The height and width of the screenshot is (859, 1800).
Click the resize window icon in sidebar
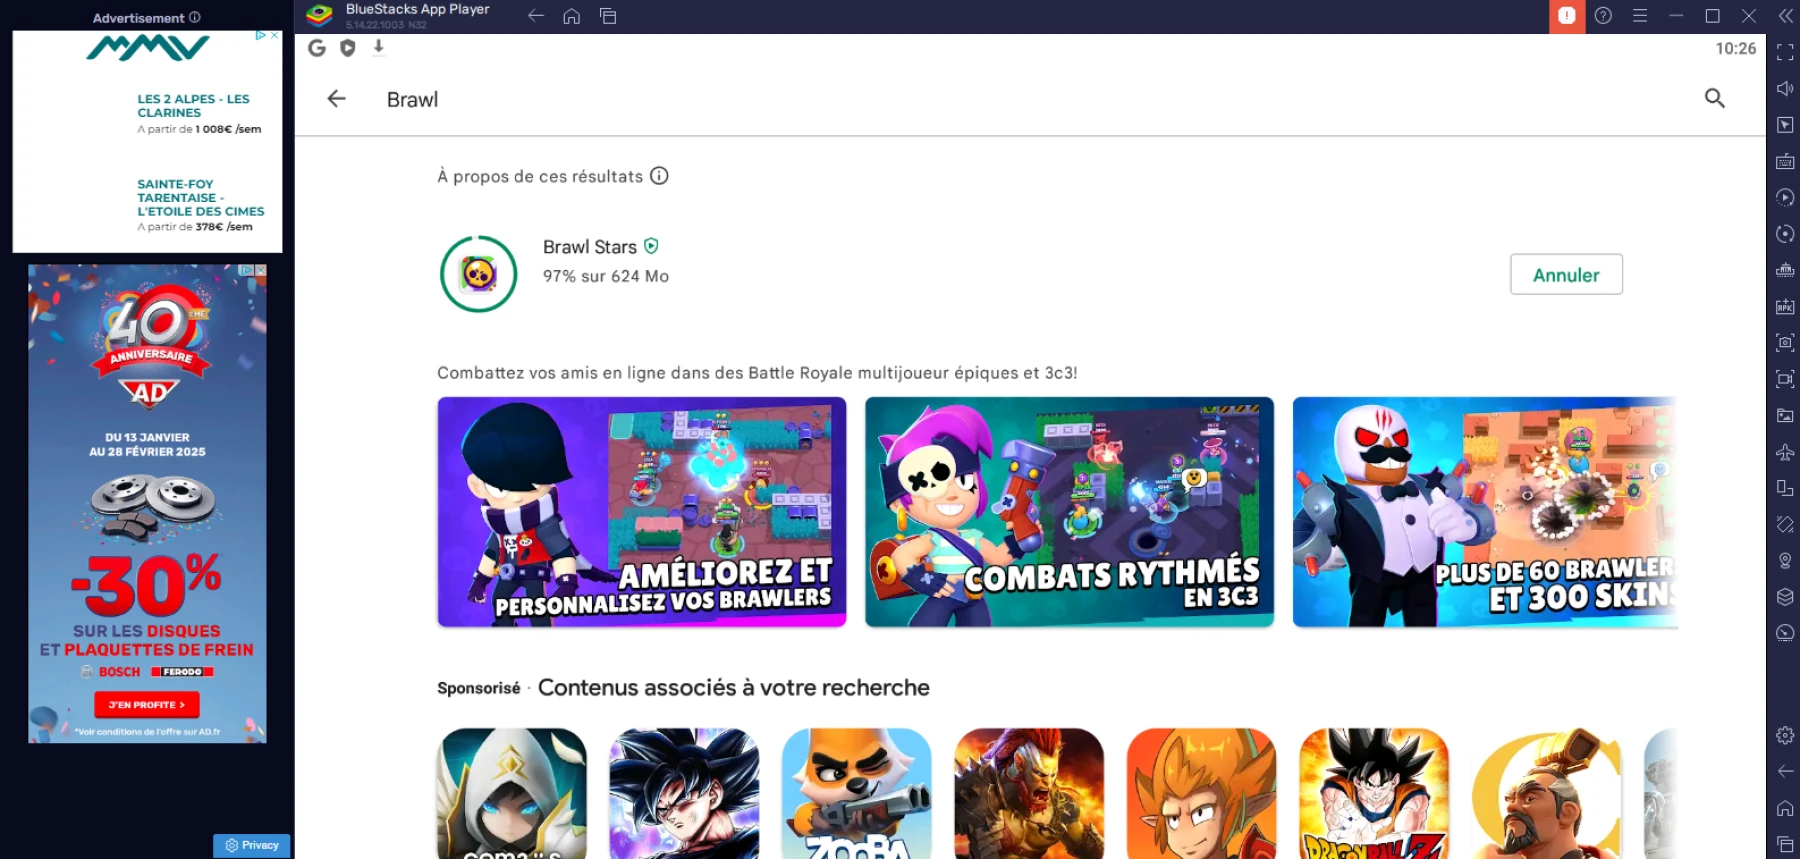1785,488
